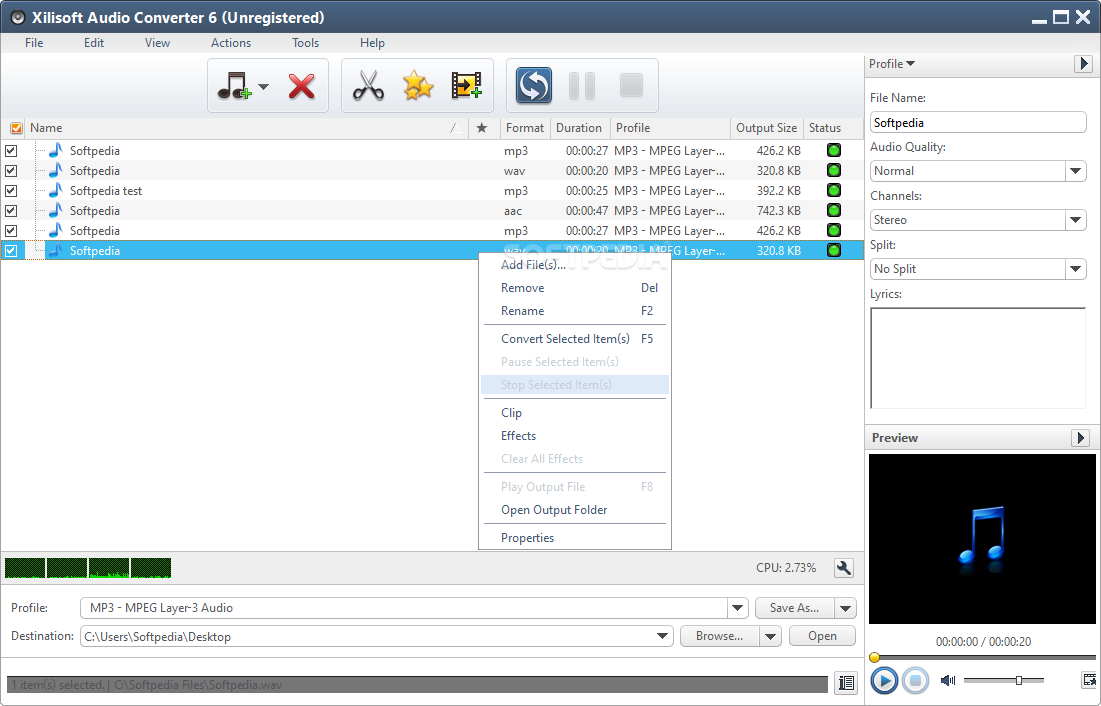Click the preview seek slider handle
Image resolution: width=1101 pixels, height=706 pixels.
pyautogui.click(x=874, y=658)
